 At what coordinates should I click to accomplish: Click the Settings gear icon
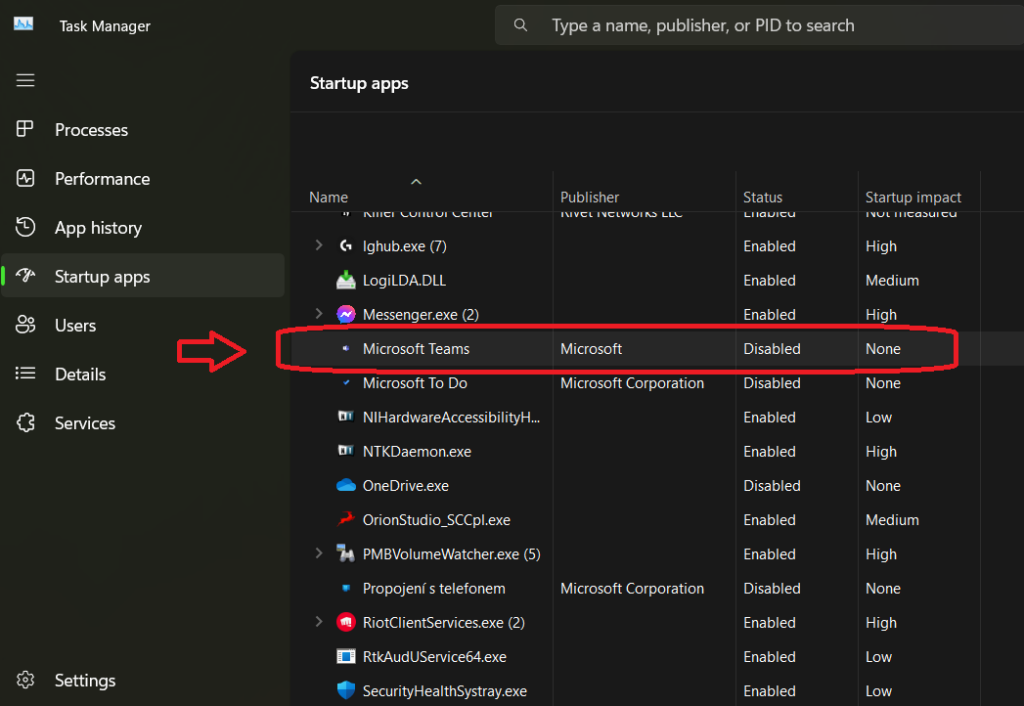point(25,680)
